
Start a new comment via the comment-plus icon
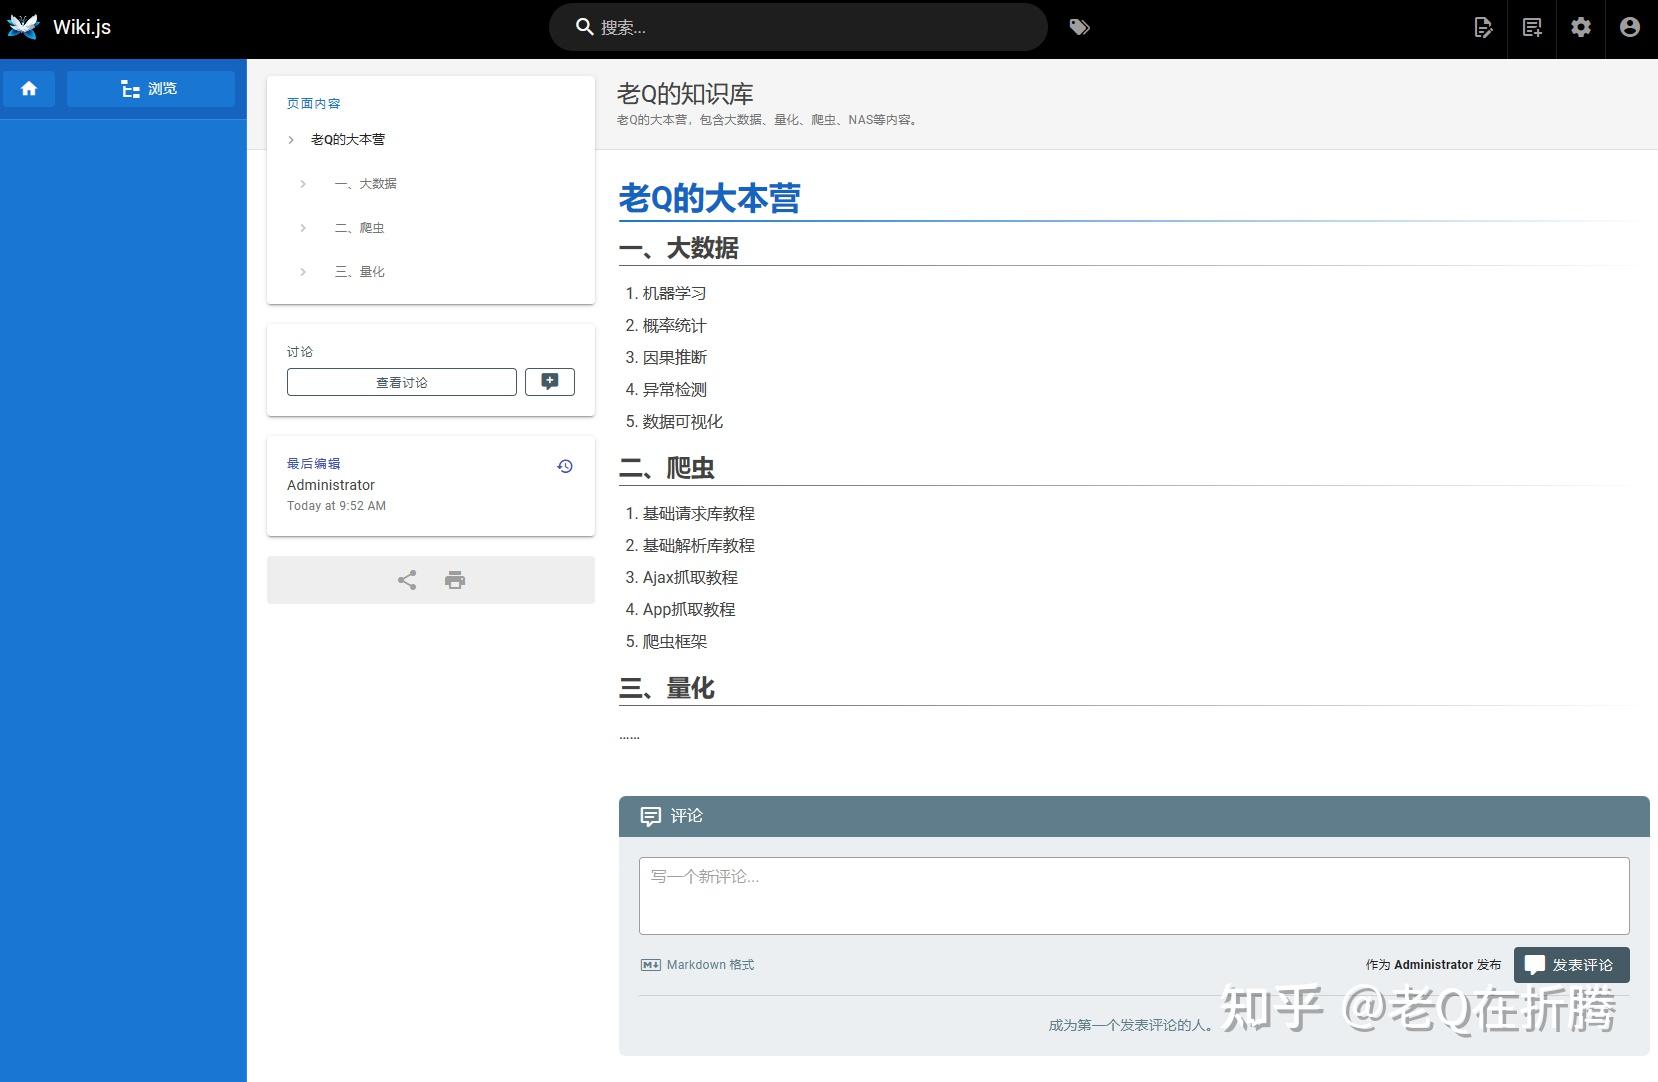tap(549, 381)
